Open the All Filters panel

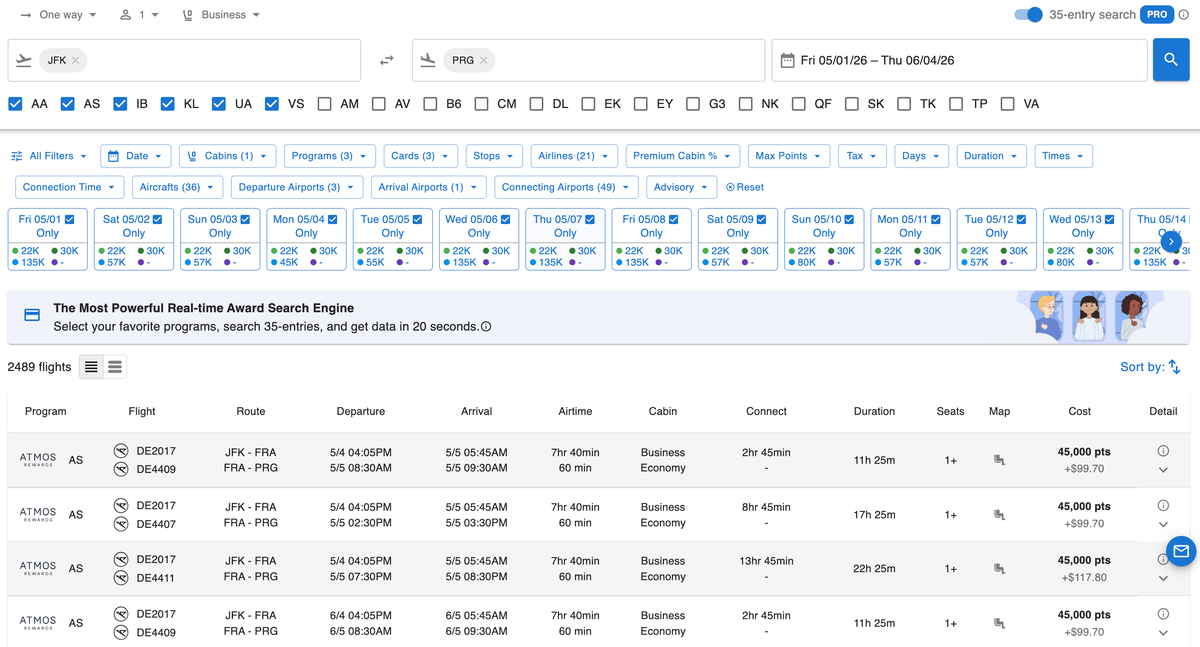(47, 155)
